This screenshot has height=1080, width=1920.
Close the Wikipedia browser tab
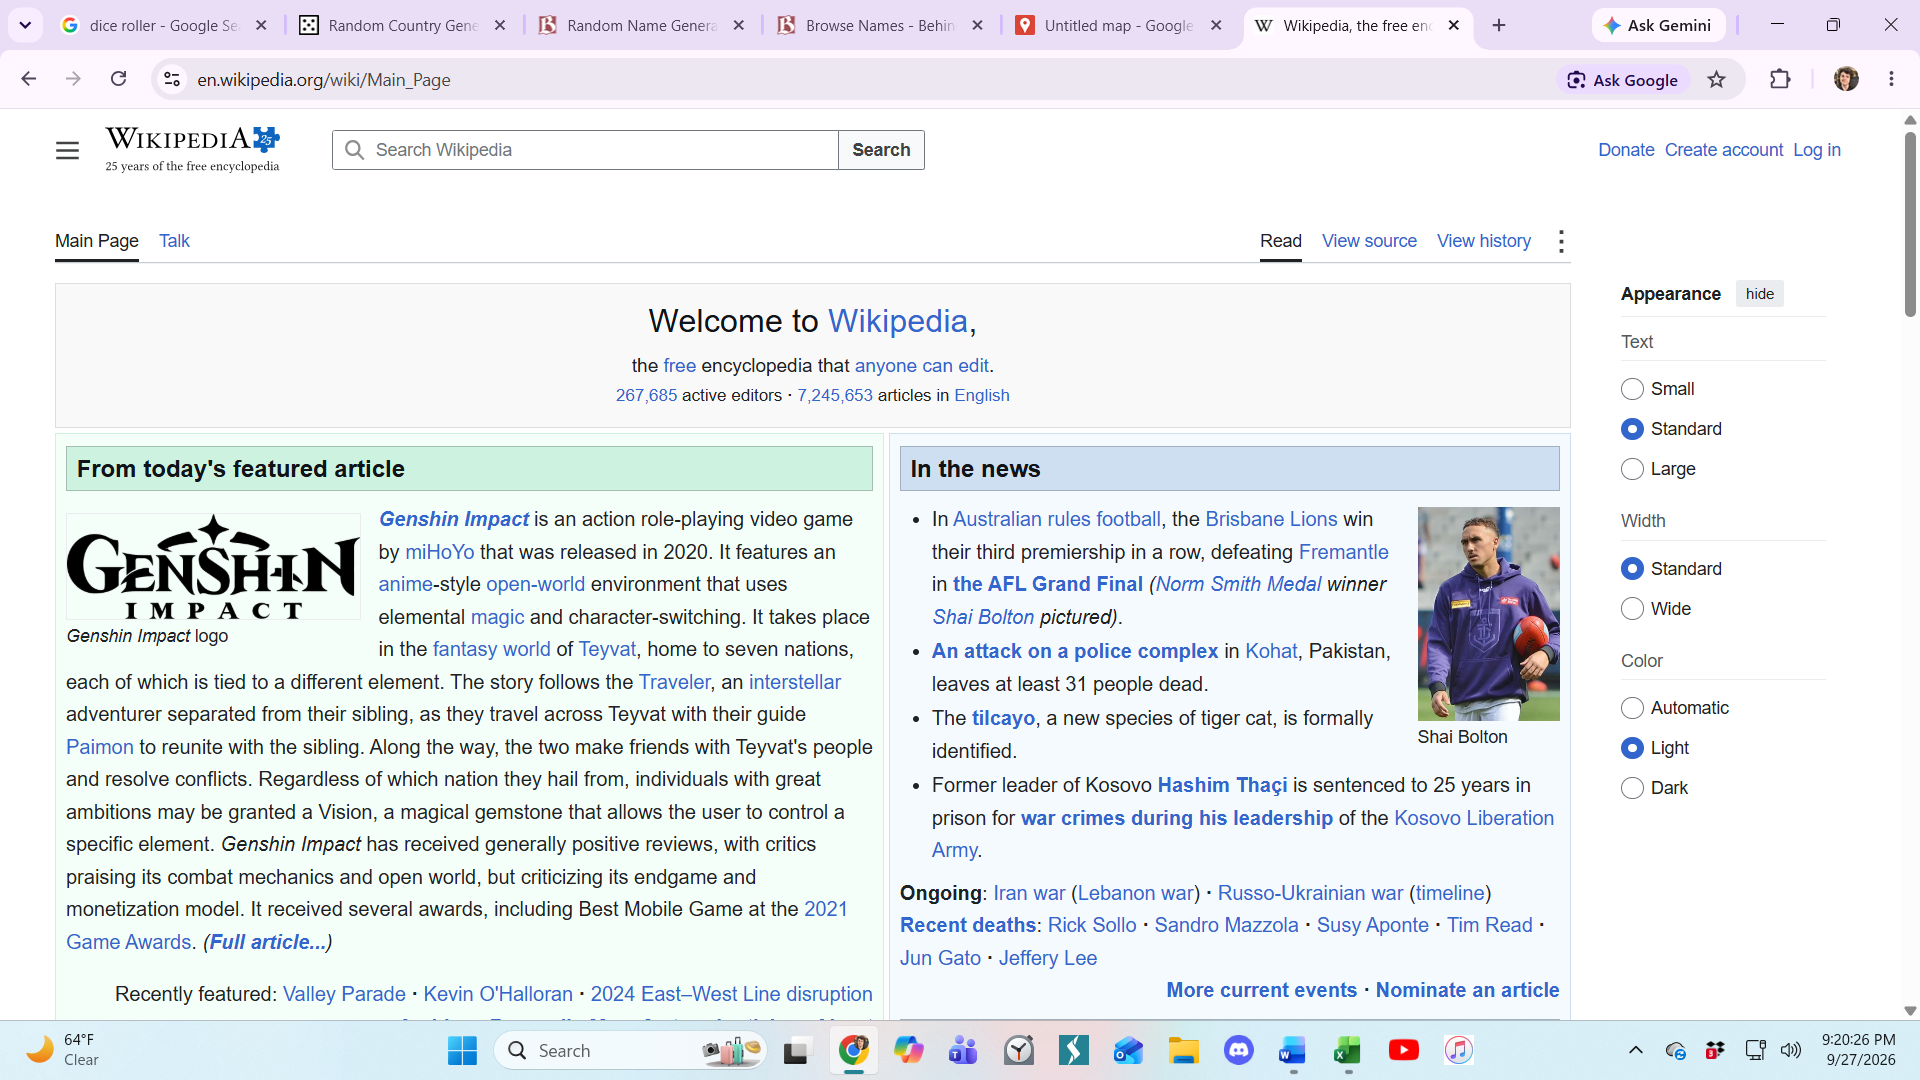tap(1454, 25)
